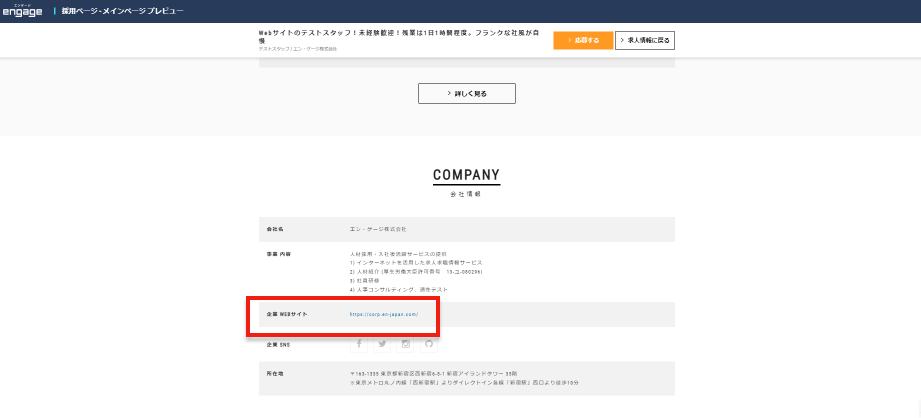Click the 会社情報 subtitle under COMPANY
The height and width of the screenshot is (418, 921).
[466, 194]
